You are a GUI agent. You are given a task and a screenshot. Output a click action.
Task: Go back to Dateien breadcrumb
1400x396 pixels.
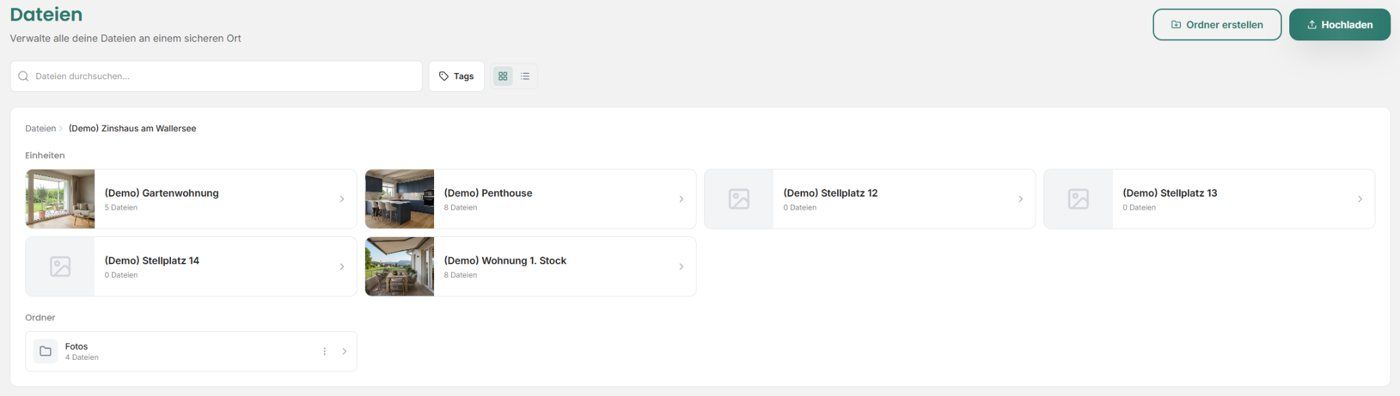point(41,128)
